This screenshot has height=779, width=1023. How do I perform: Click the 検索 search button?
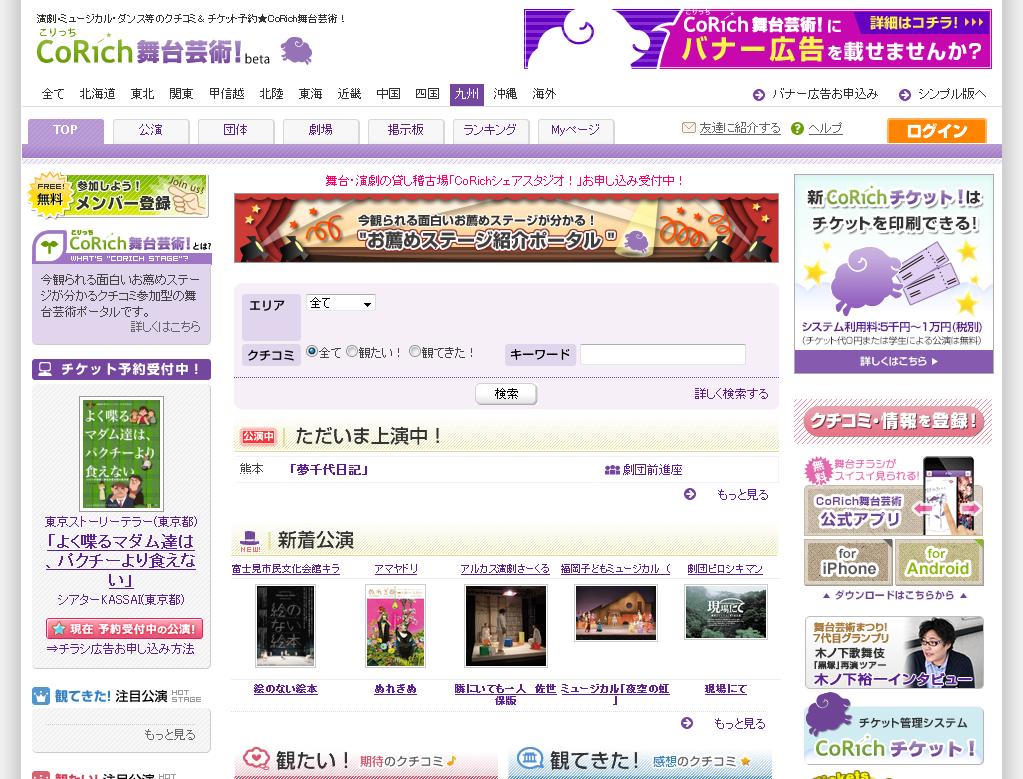coord(506,394)
